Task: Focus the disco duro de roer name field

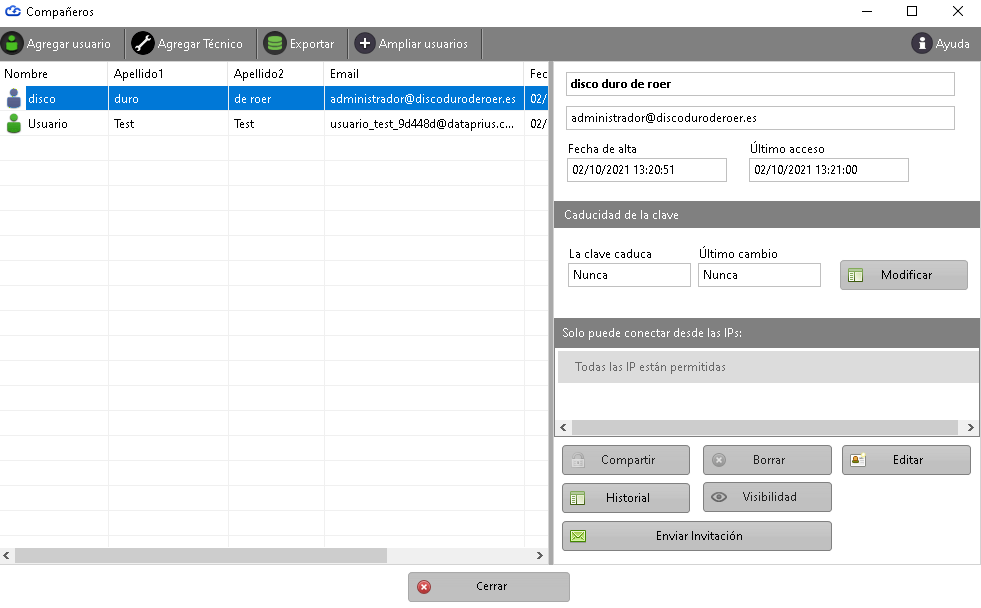Action: click(x=760, y=84)
